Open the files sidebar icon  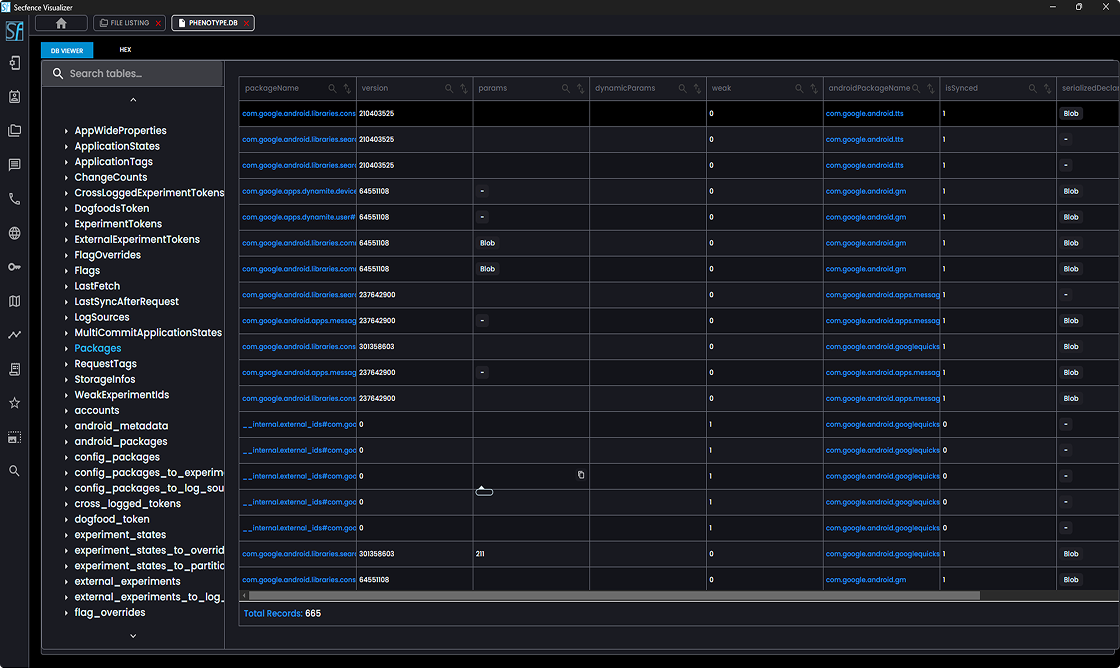[14, 131]
